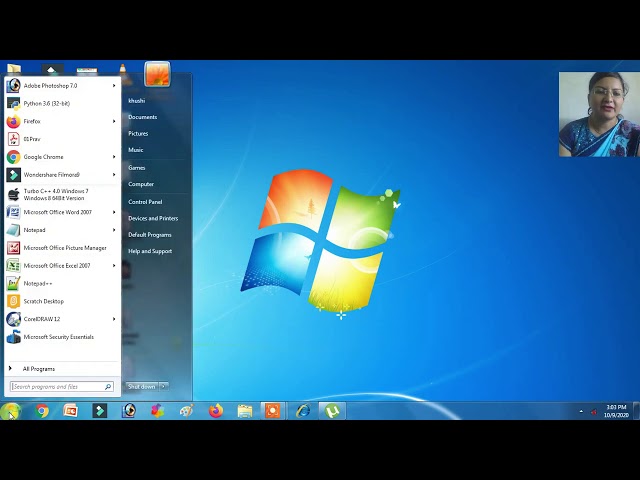Click the muted volume tray icon
This screenshot has width=640, height=480.
pos(593,412)
